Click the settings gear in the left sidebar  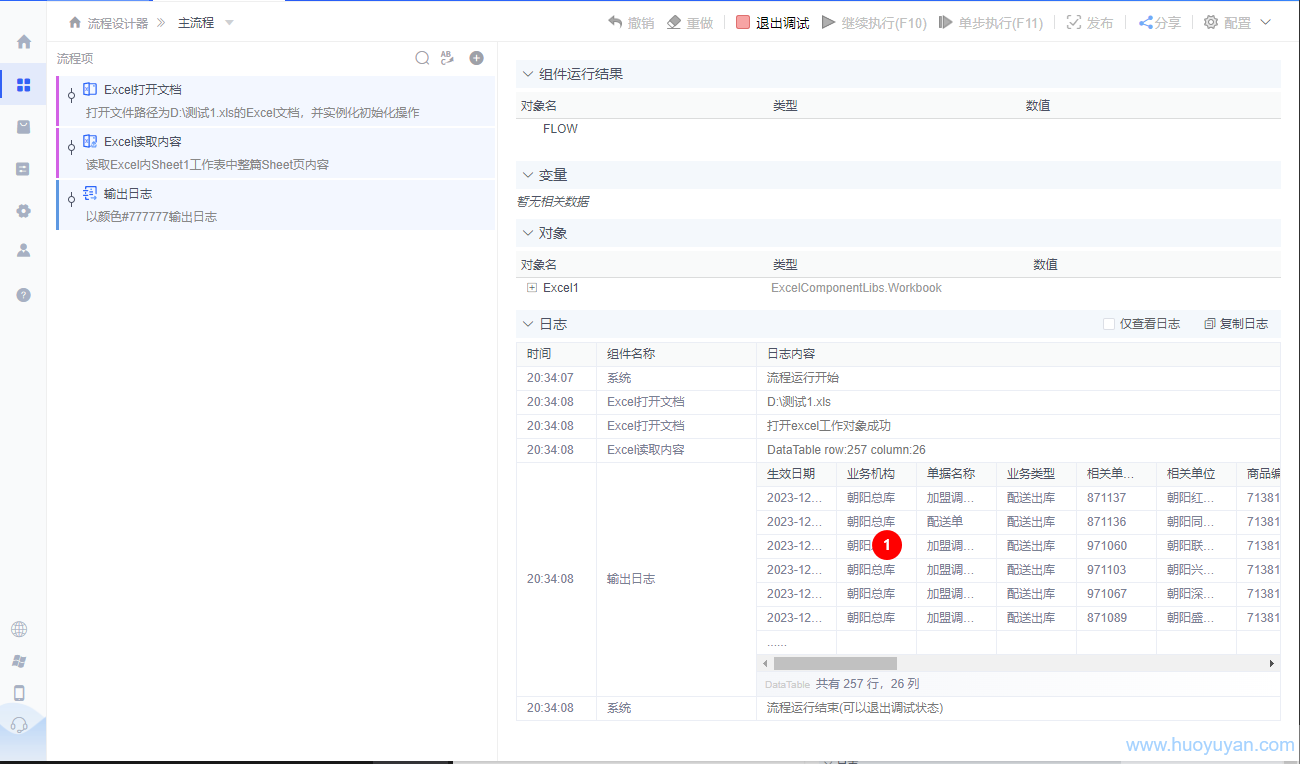click(23, 210)
